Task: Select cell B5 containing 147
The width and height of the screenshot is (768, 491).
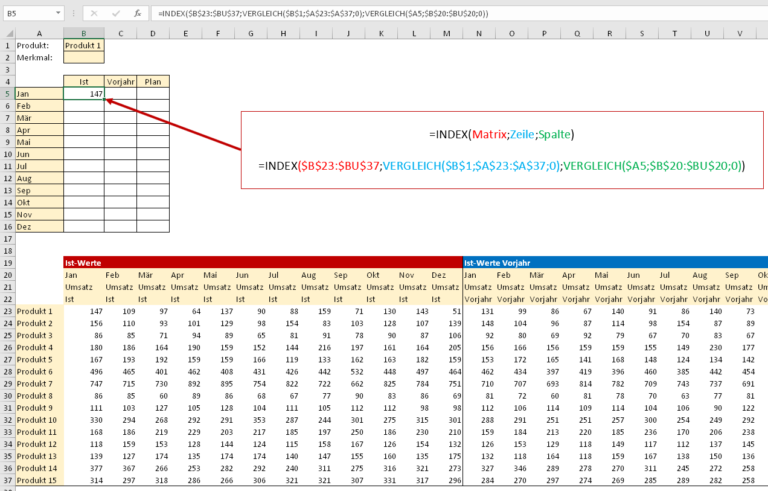Action: point(83,94)
